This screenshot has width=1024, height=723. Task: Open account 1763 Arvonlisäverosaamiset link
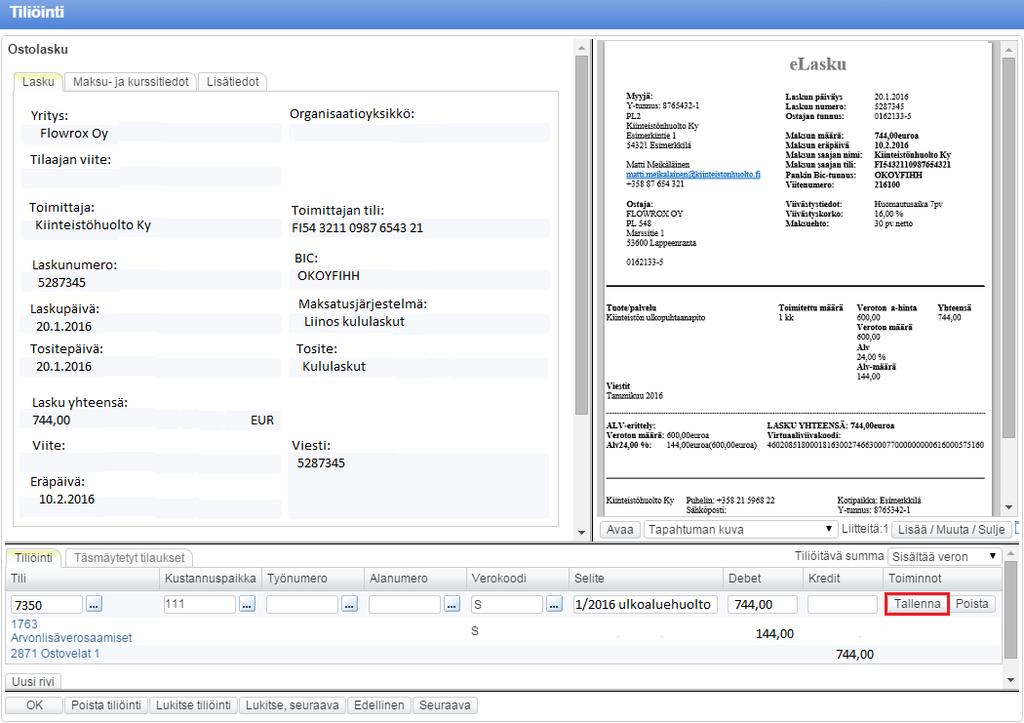click(71, 631)
